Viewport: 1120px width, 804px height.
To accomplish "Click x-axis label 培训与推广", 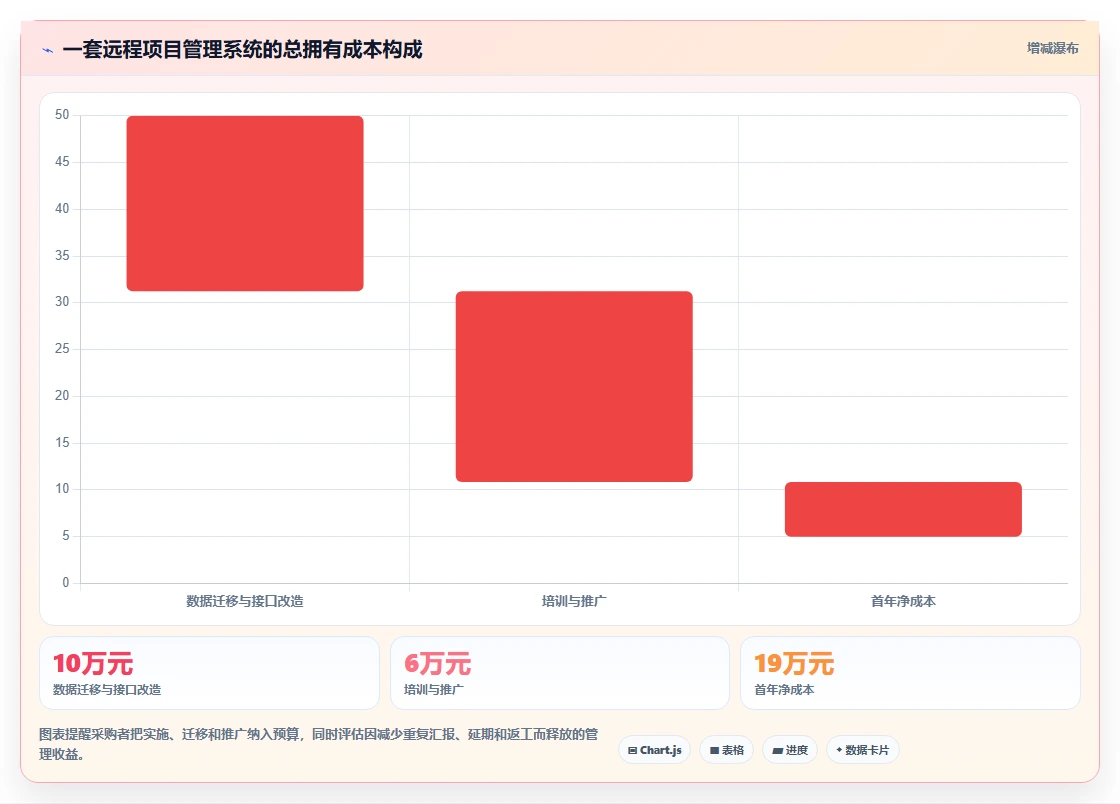I will tap(574, 601).
